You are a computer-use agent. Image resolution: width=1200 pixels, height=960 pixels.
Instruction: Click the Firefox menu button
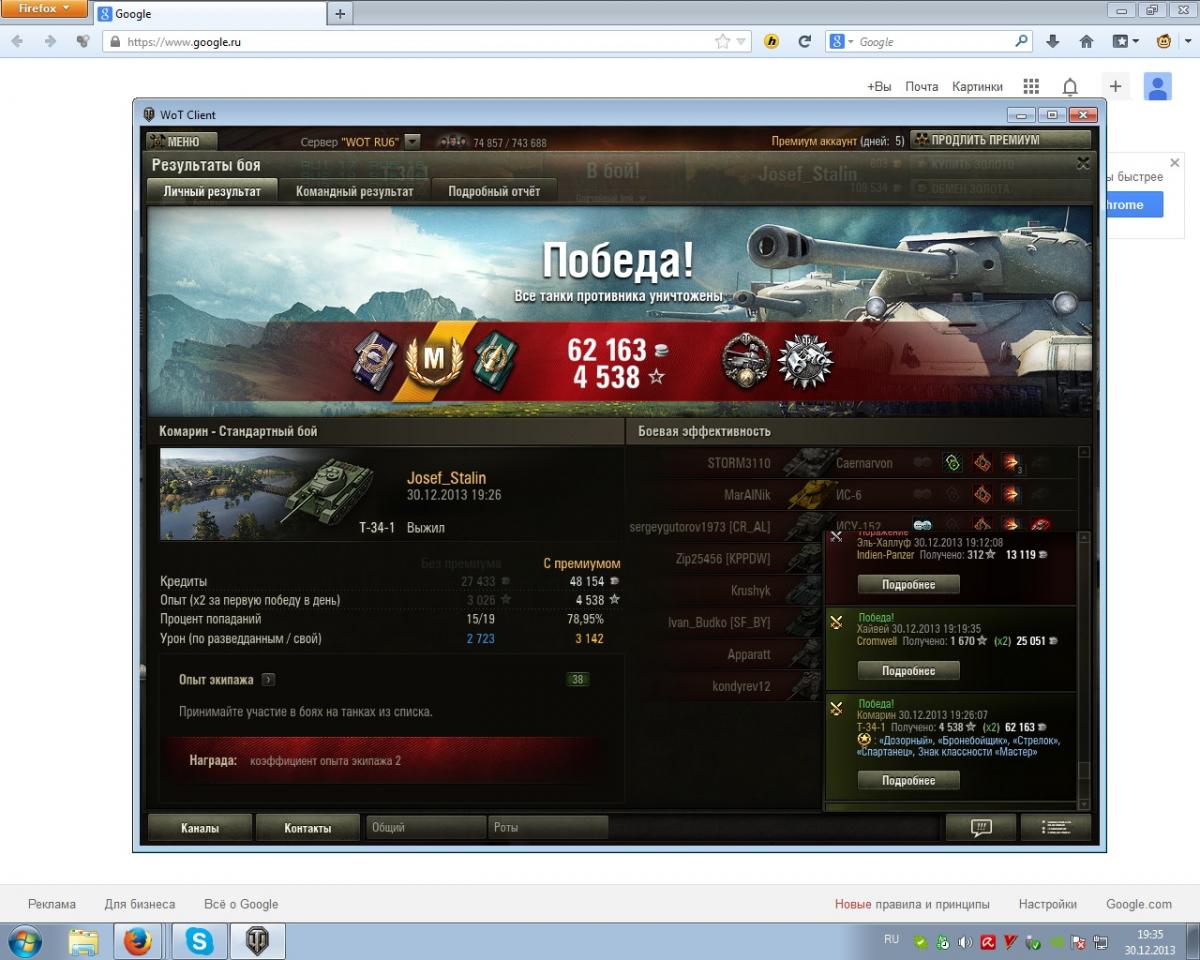click(x=45, y=8)
